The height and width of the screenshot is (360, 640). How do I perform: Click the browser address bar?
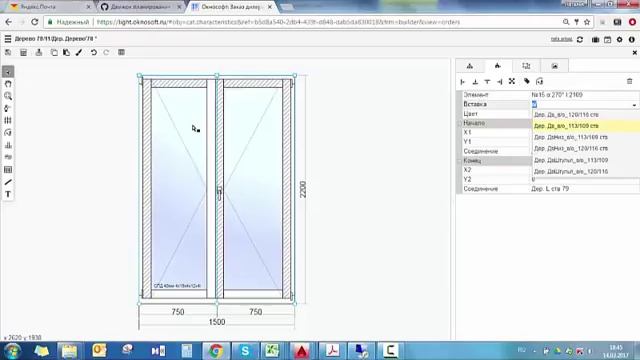click(302, 22)
